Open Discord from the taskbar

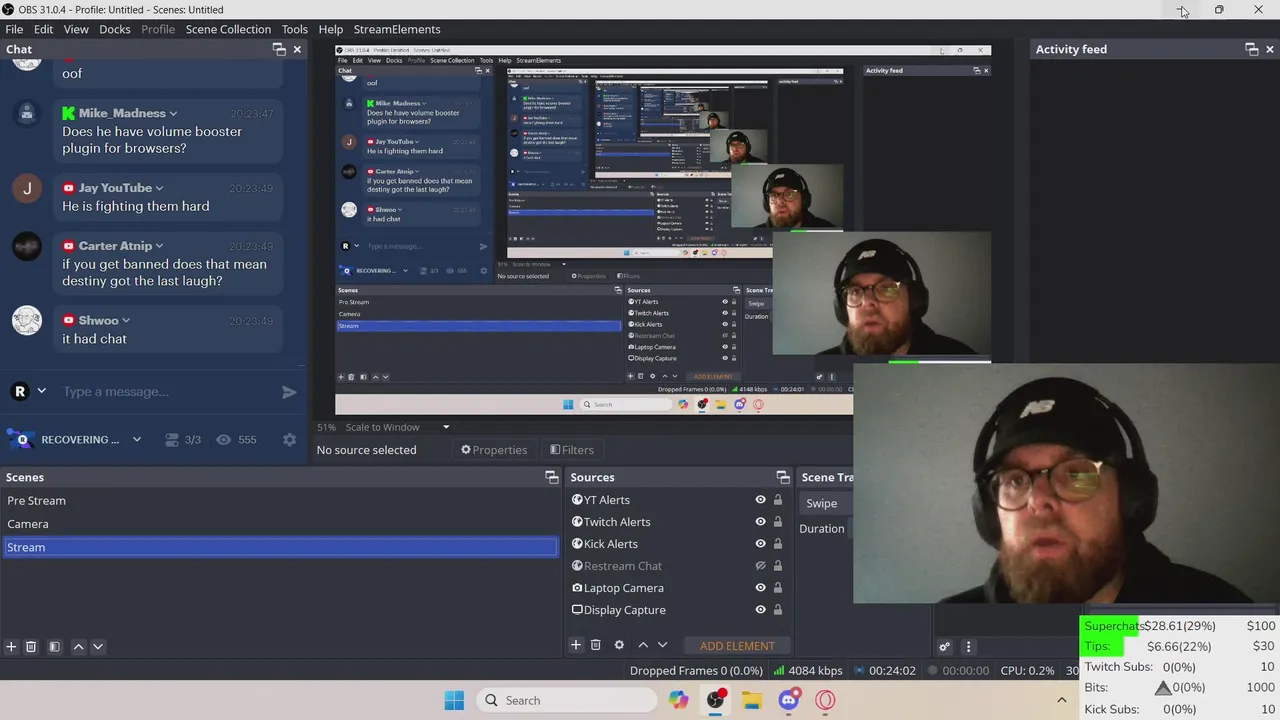[789, 700]
